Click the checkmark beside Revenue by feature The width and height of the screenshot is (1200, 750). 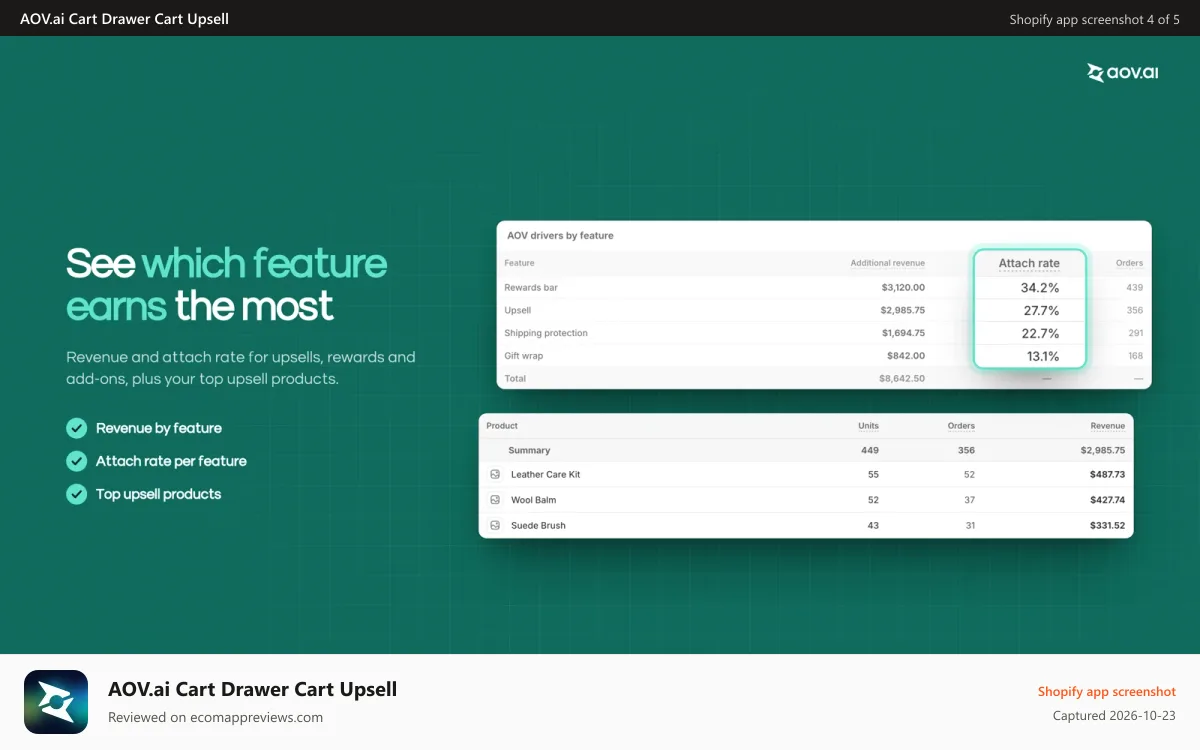pos(77,428)
